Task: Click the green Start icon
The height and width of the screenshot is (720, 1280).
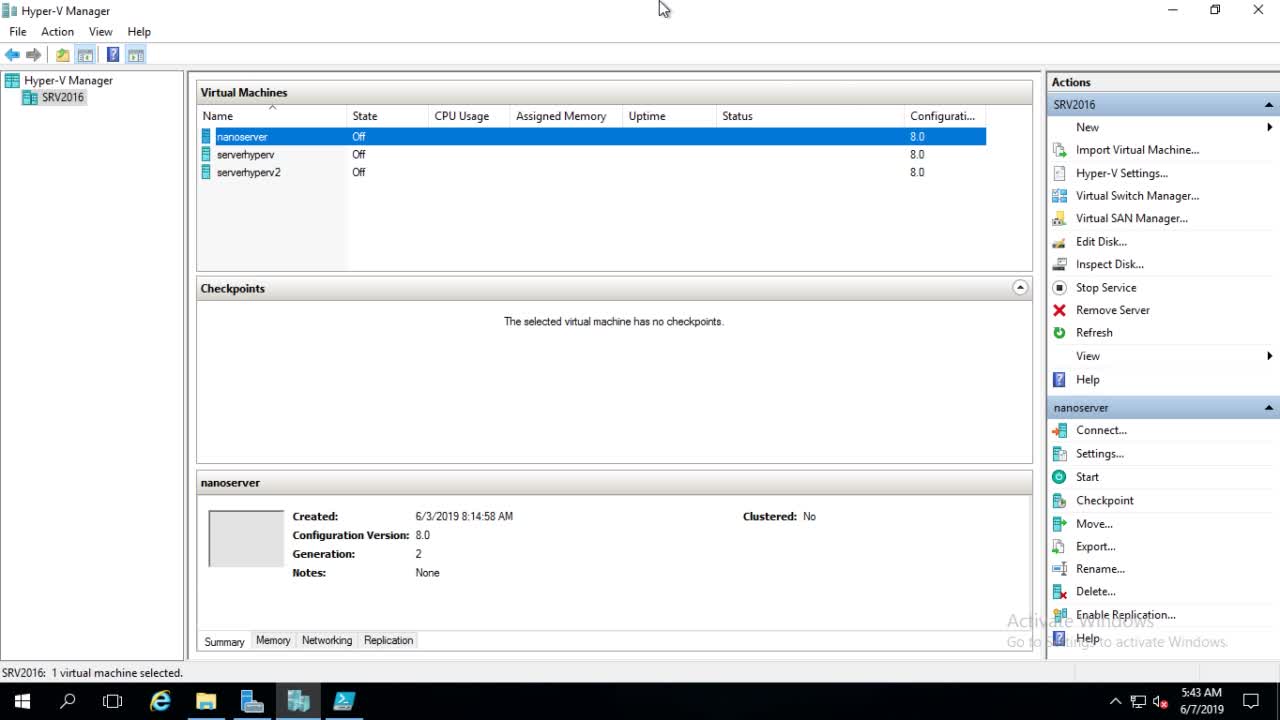Action: tap(1059, 477)
